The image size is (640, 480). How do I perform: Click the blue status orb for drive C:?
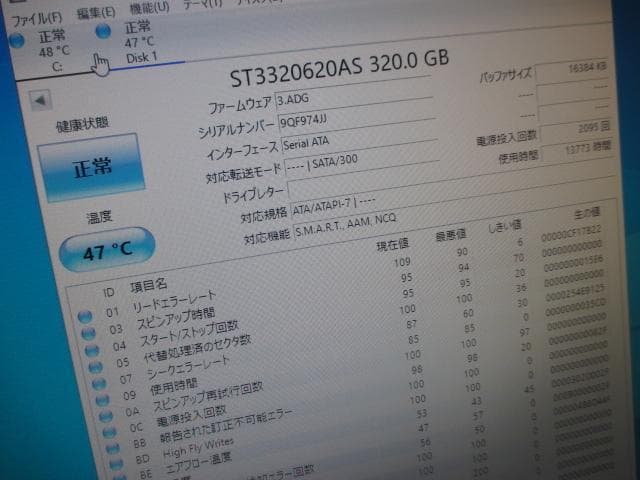[x=17, y=40]
